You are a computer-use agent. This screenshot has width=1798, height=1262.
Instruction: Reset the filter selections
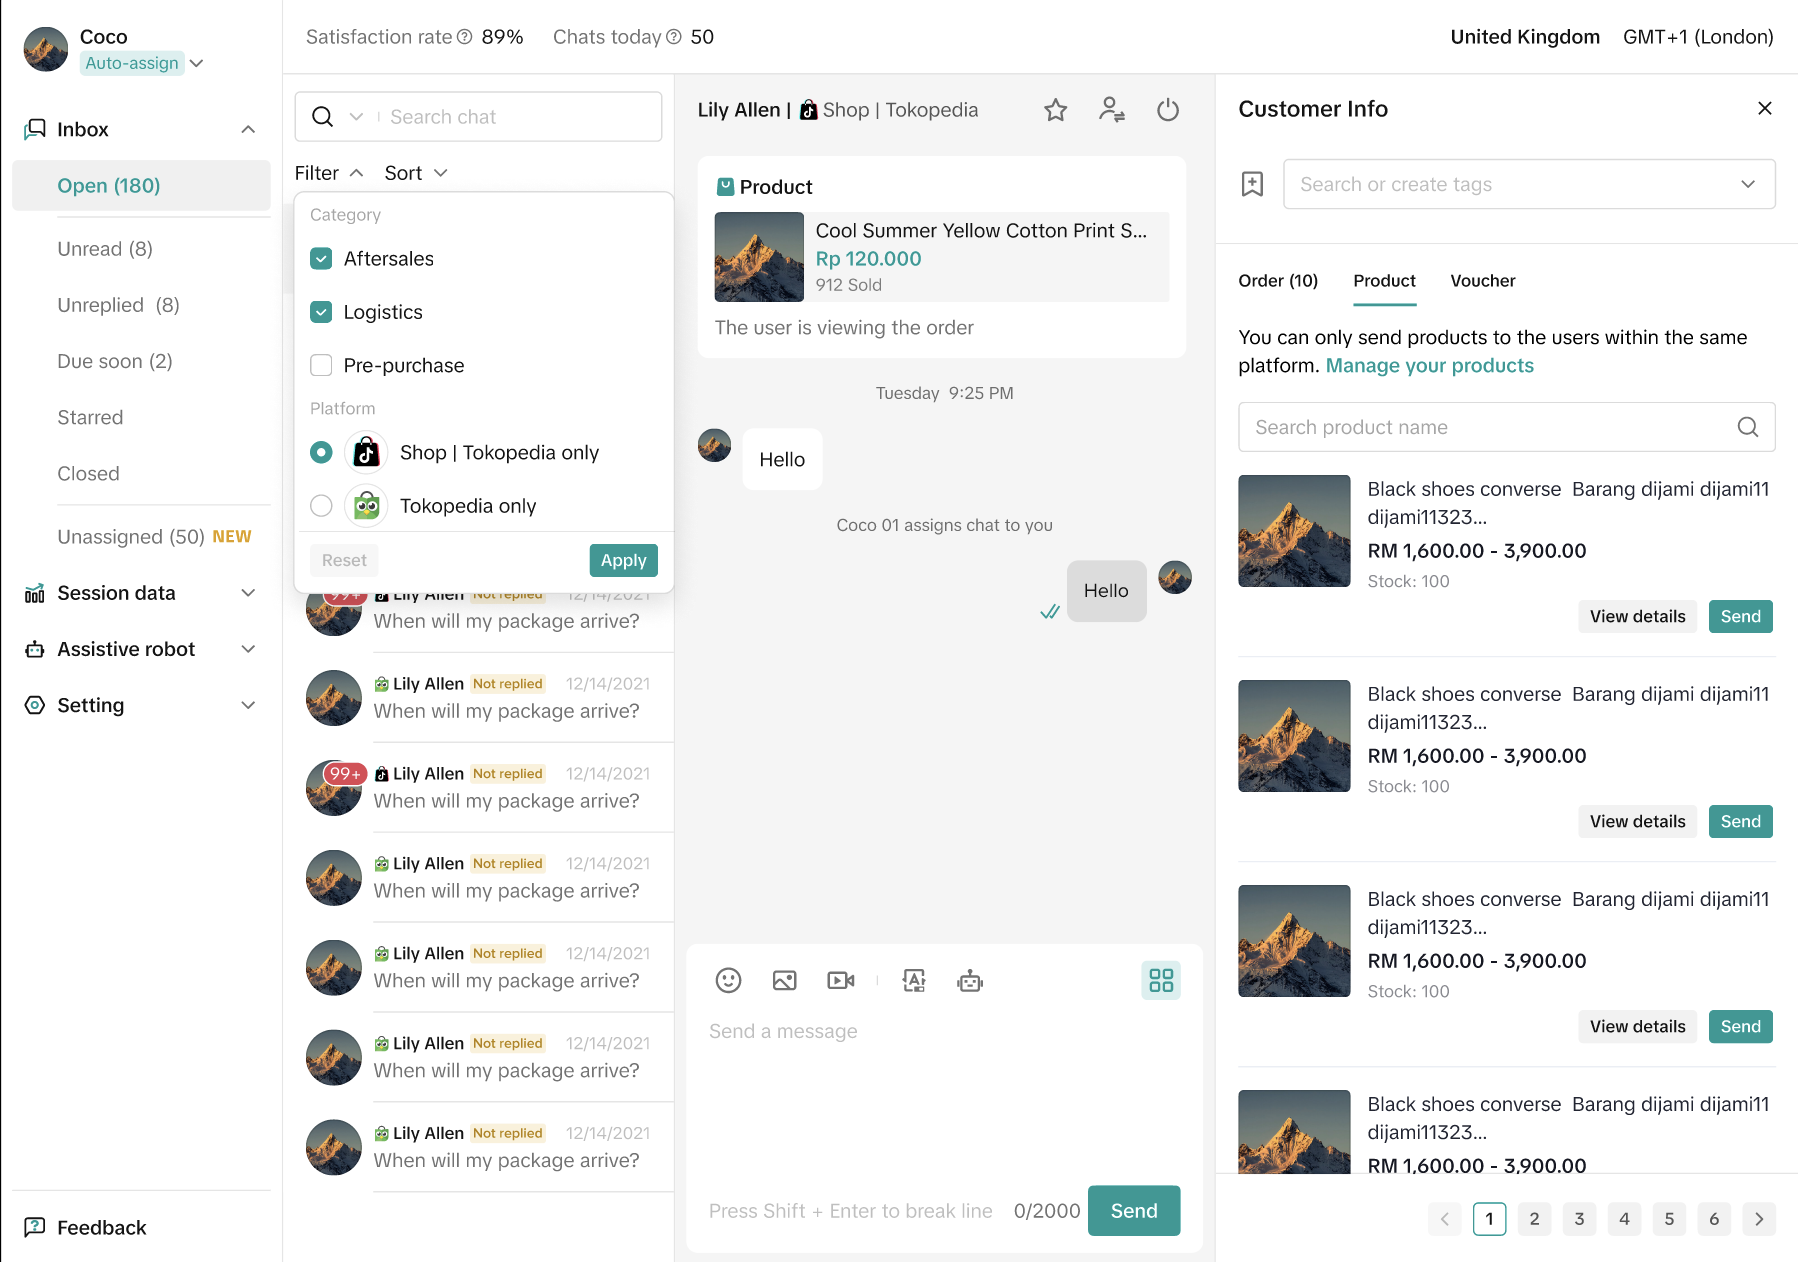pyautogui.click(x=344, y=561)
